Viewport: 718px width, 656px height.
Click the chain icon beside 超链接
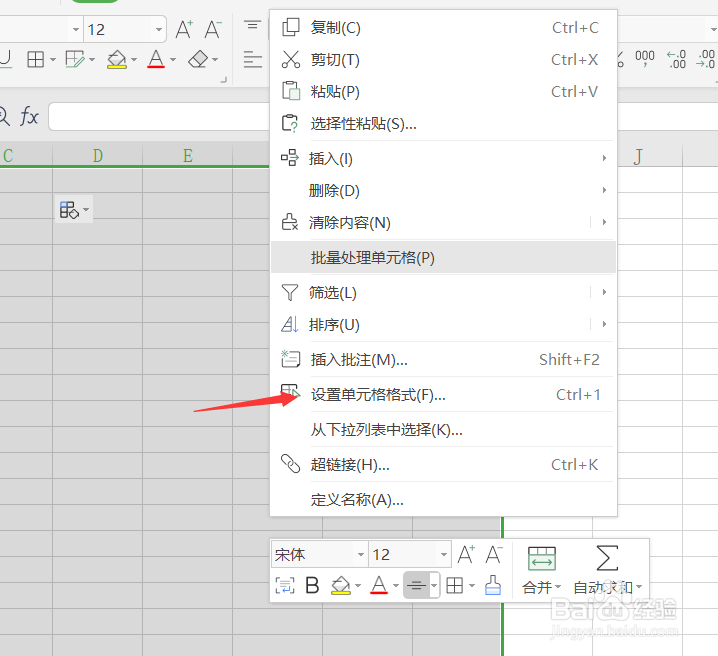290,464
